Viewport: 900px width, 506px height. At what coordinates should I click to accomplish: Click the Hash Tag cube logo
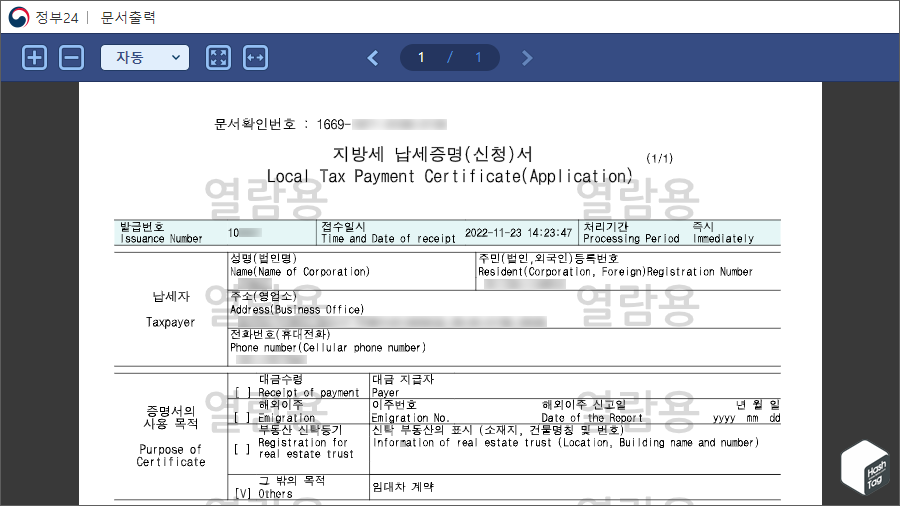pos(866,468)
